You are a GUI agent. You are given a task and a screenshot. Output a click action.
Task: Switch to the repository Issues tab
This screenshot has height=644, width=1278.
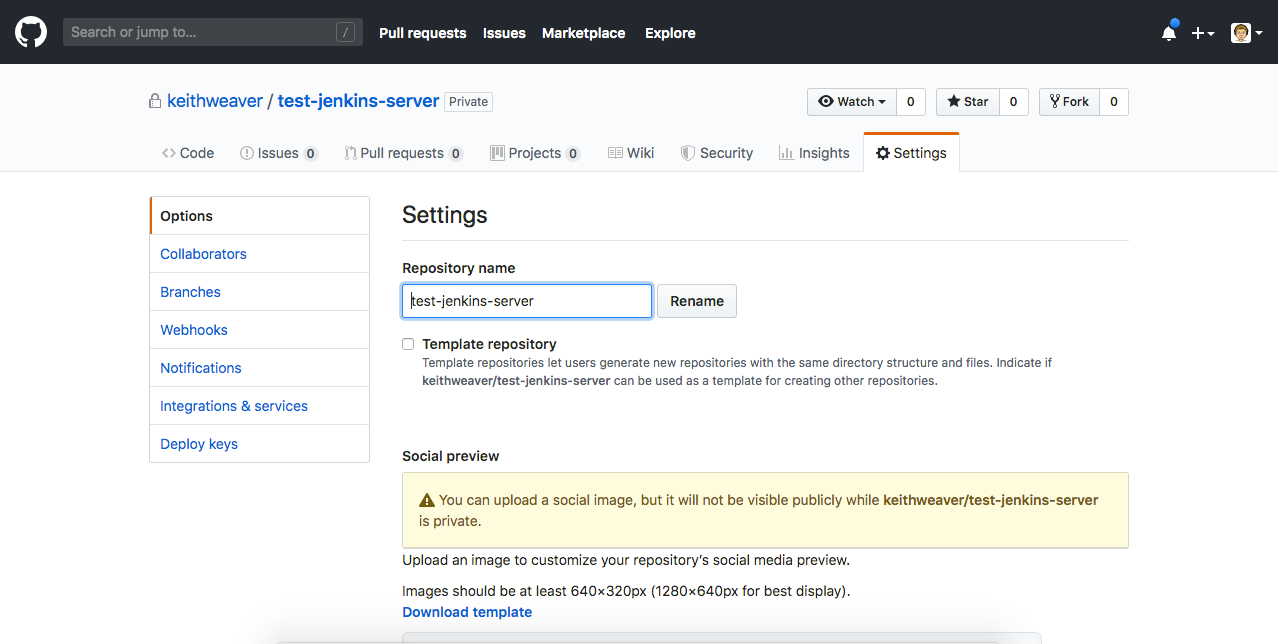279,153
